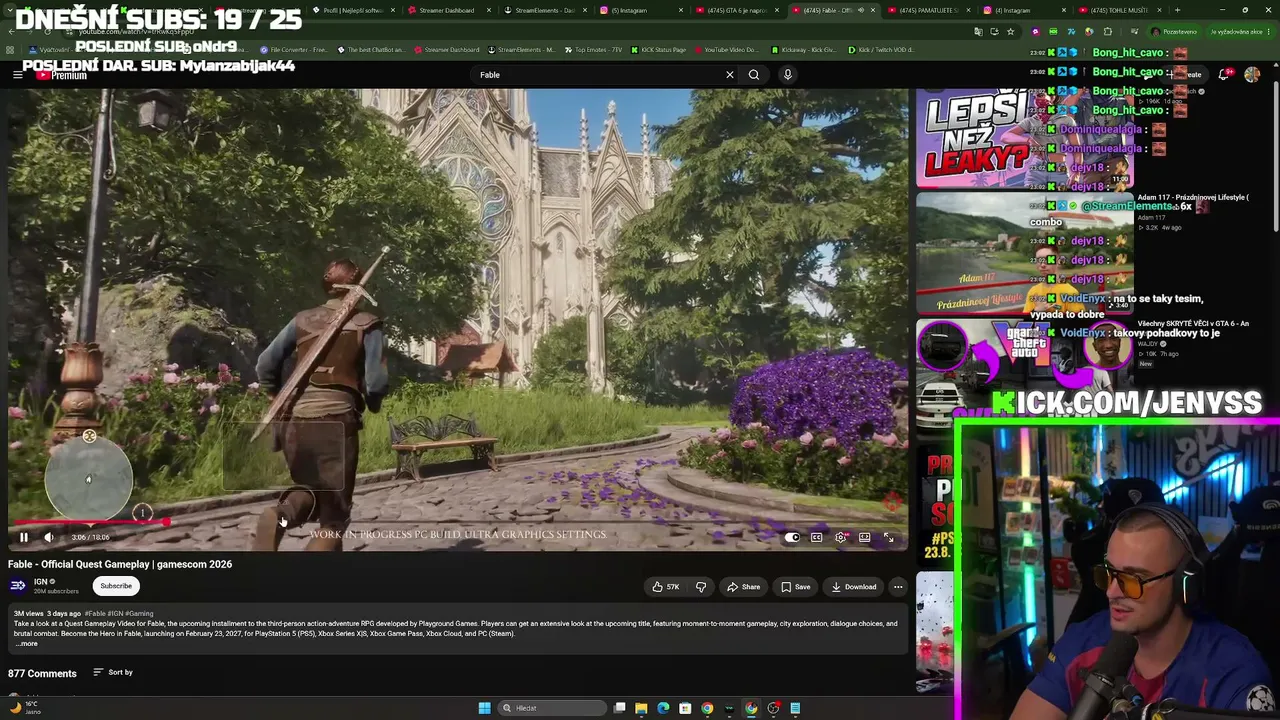This screenshot has width=1280, height=720.
Task: Like the video showing 57K likes
Action: tap(666, 587)
